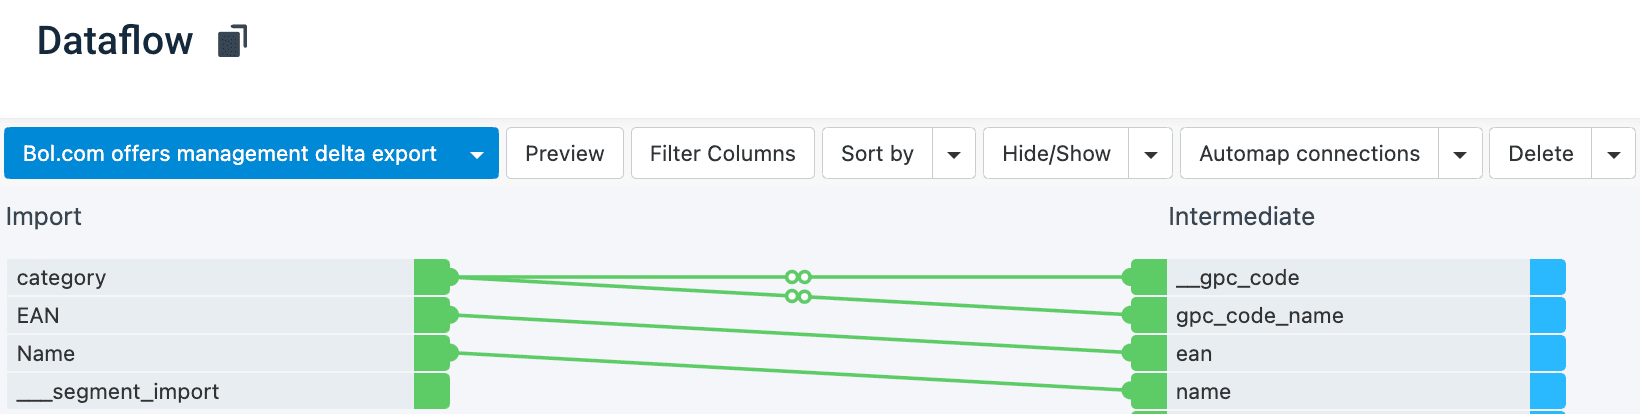This screenshot has width=1640, height=414.
Task: Click the copy icon beside Dataflow title
Action: (x=232, y=41)
